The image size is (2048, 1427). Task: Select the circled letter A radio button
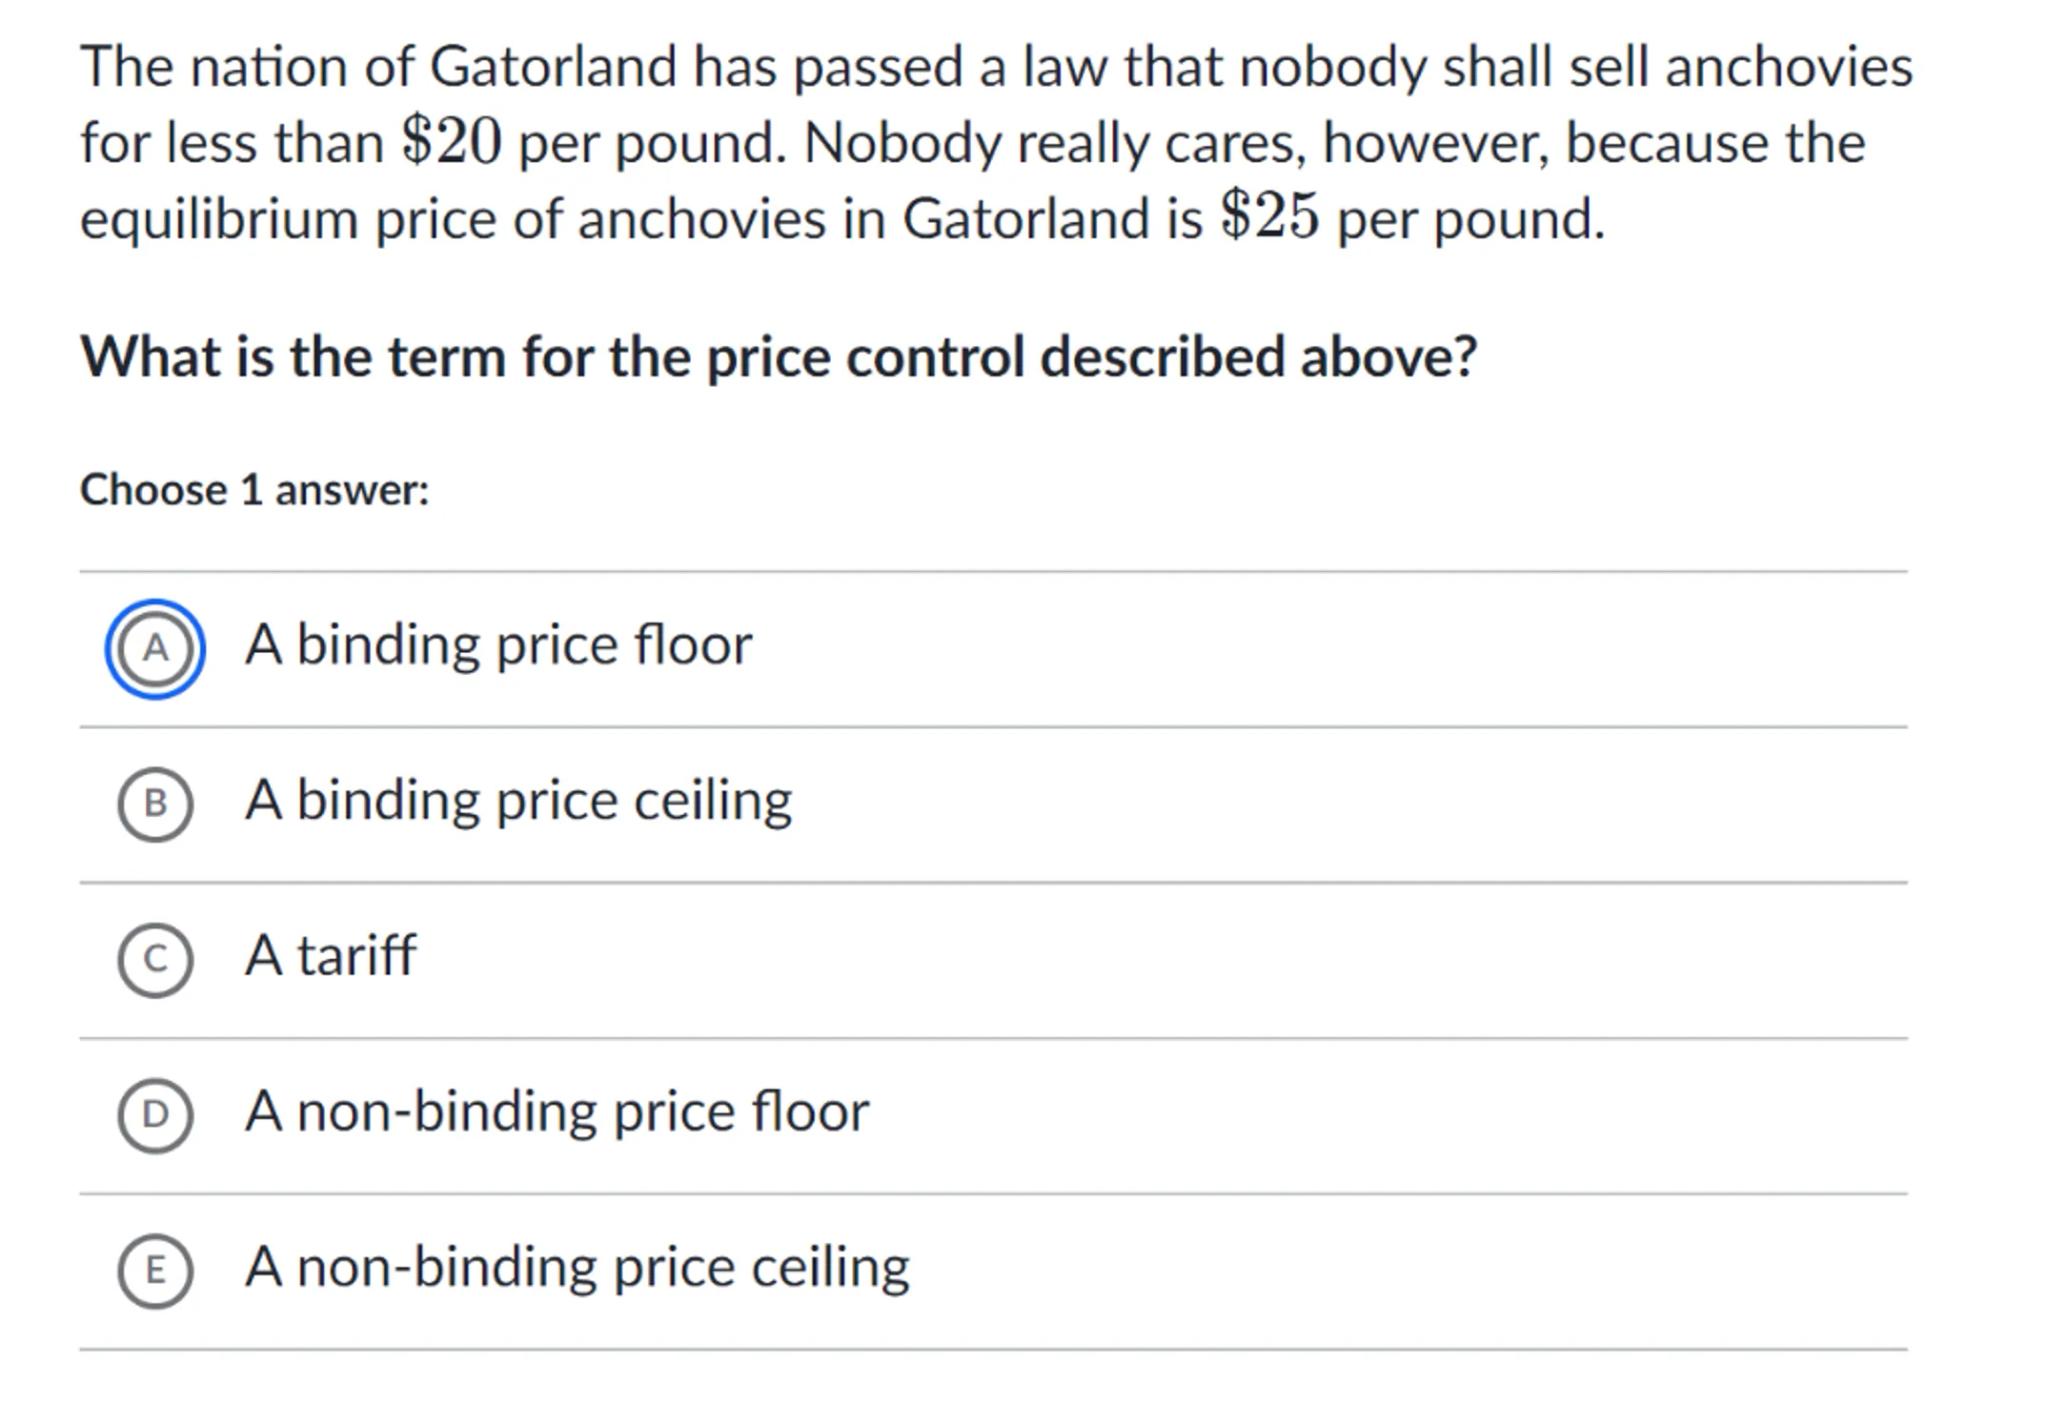coord(155,649)
